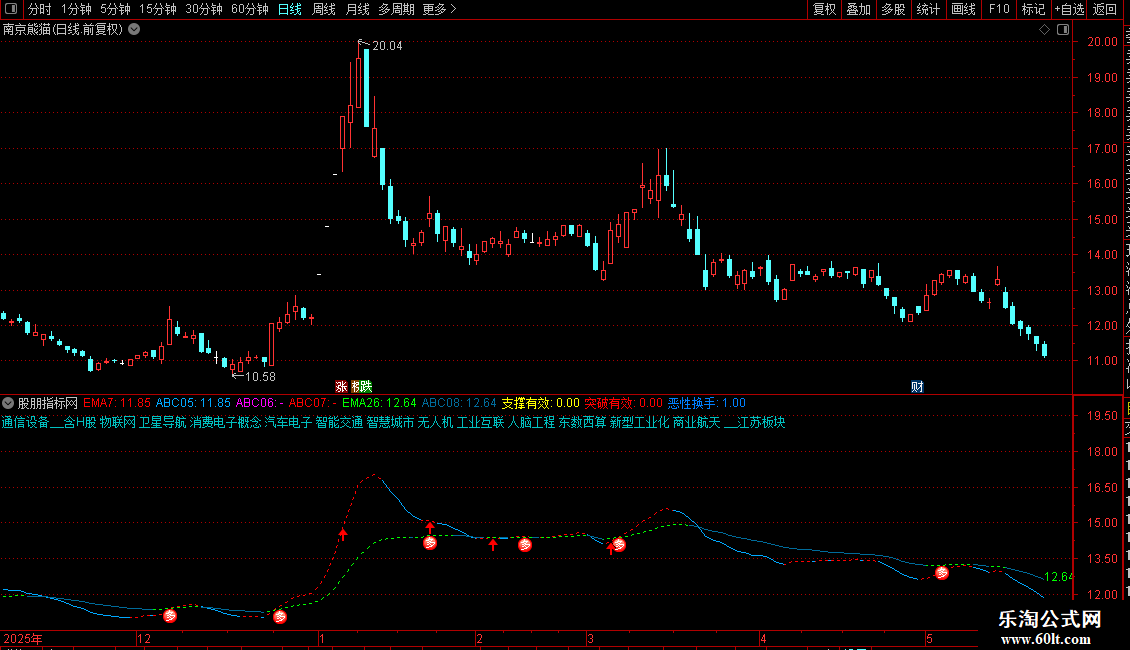Open the 统计 statistics tool
Screen dimensions: 1130x650
tap(927, 9)
